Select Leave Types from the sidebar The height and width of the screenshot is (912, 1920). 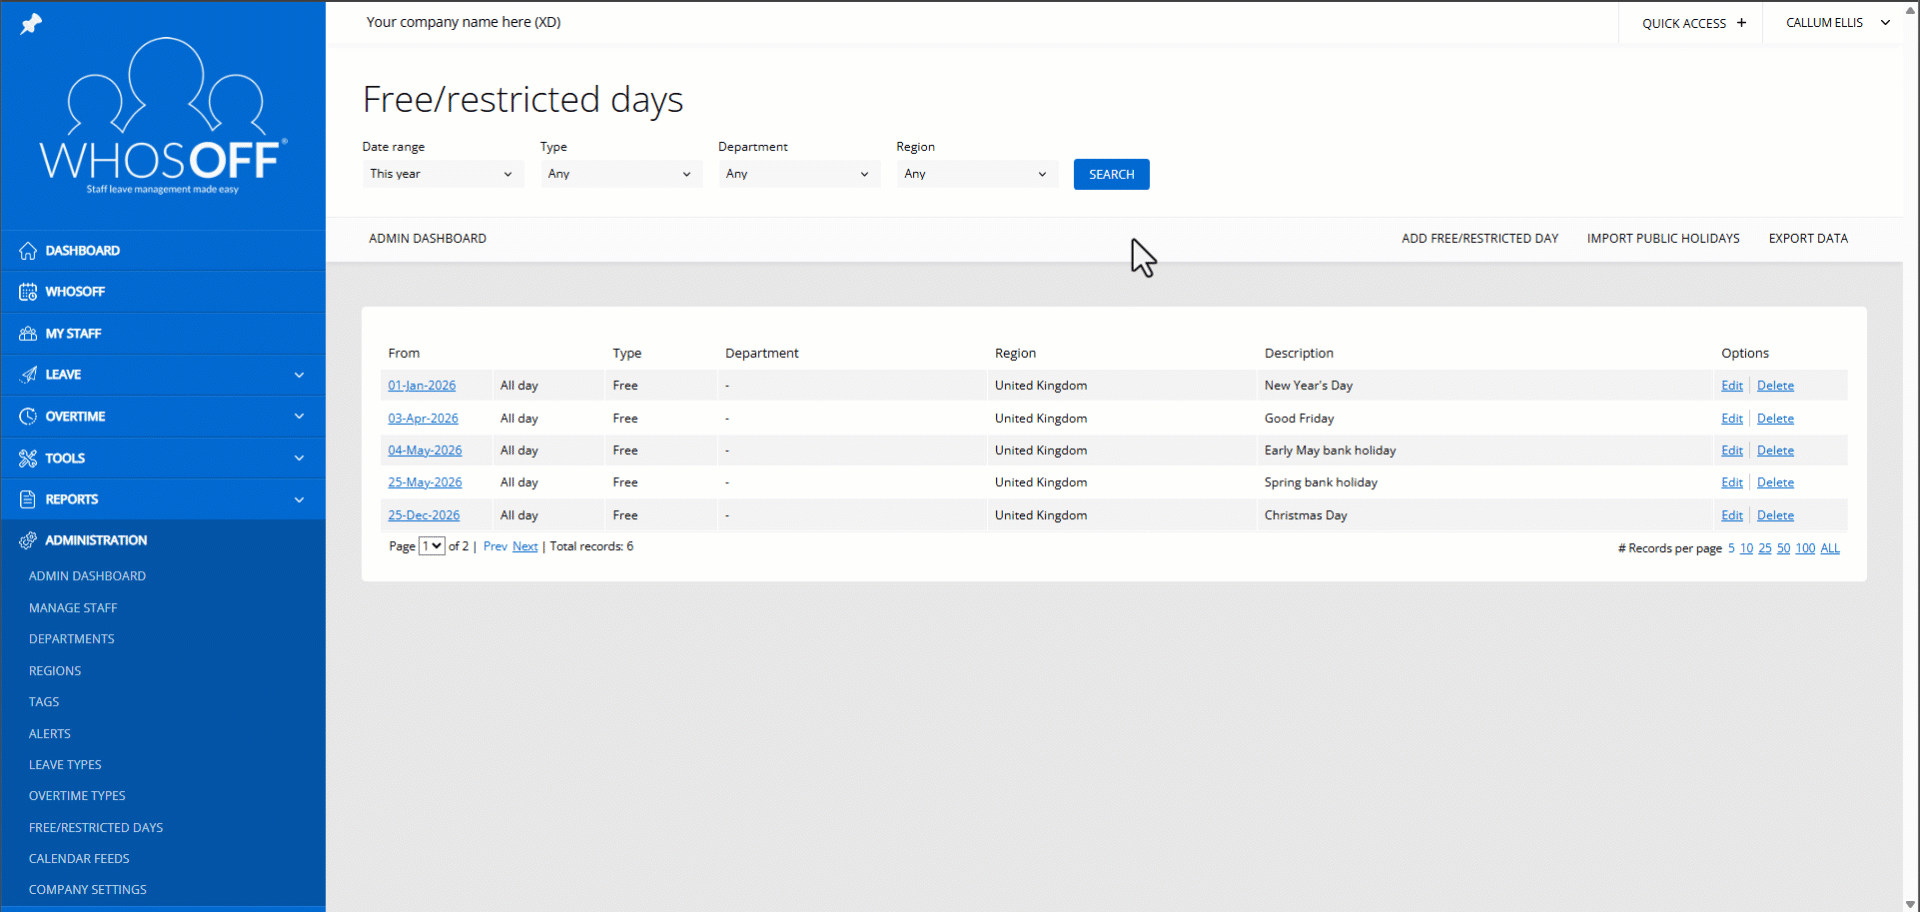click(x=65, y=765)
